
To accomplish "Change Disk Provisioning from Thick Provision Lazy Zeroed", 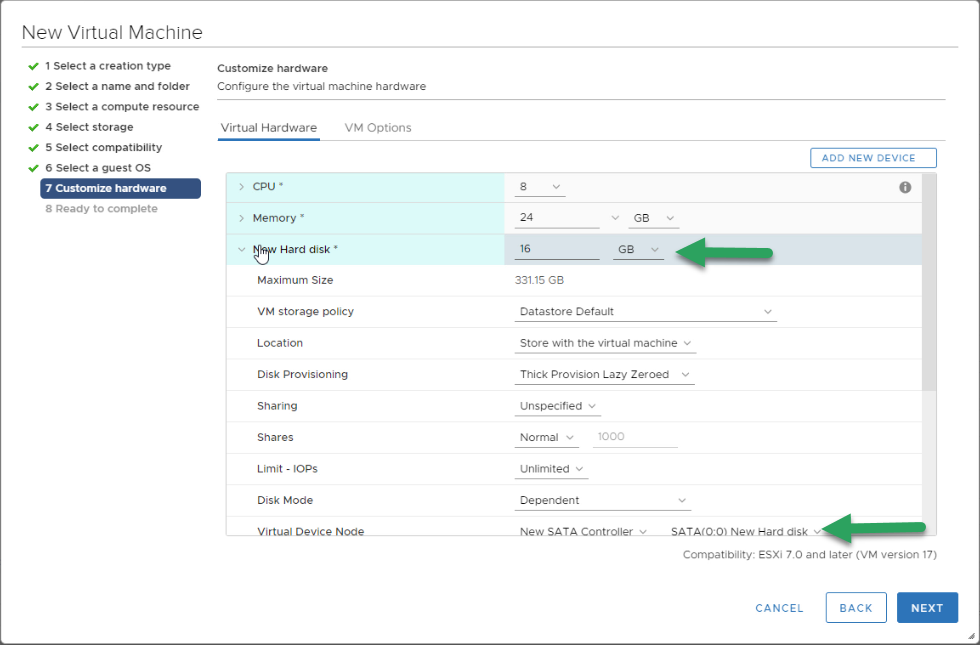I will tap(604, 374).
